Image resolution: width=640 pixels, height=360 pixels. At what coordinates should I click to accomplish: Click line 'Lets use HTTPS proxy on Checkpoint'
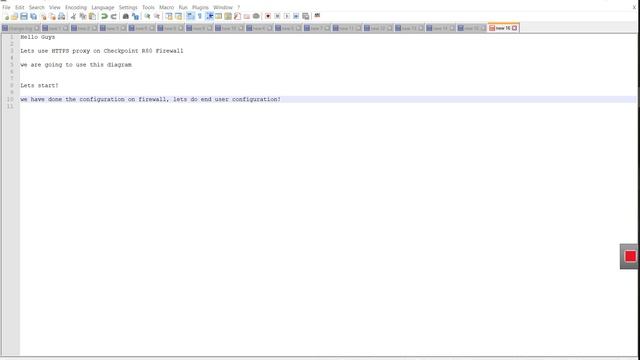pos(102,51)
